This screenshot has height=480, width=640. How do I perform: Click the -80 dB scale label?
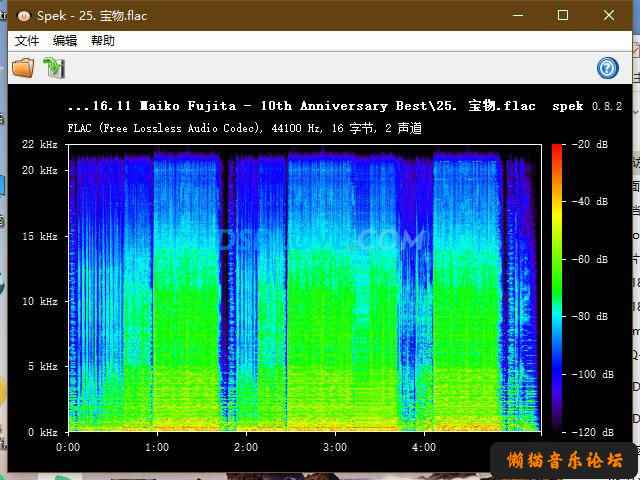(x=590, y=316)
